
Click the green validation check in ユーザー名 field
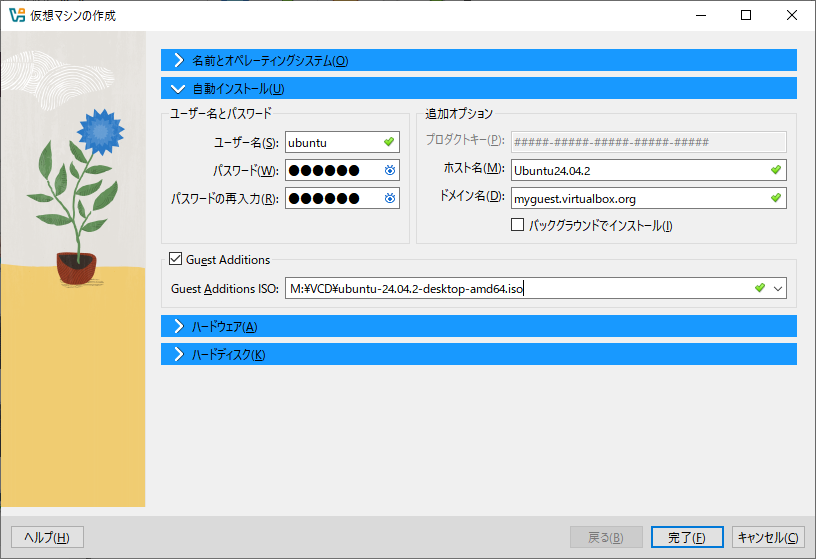click(389, 142)
